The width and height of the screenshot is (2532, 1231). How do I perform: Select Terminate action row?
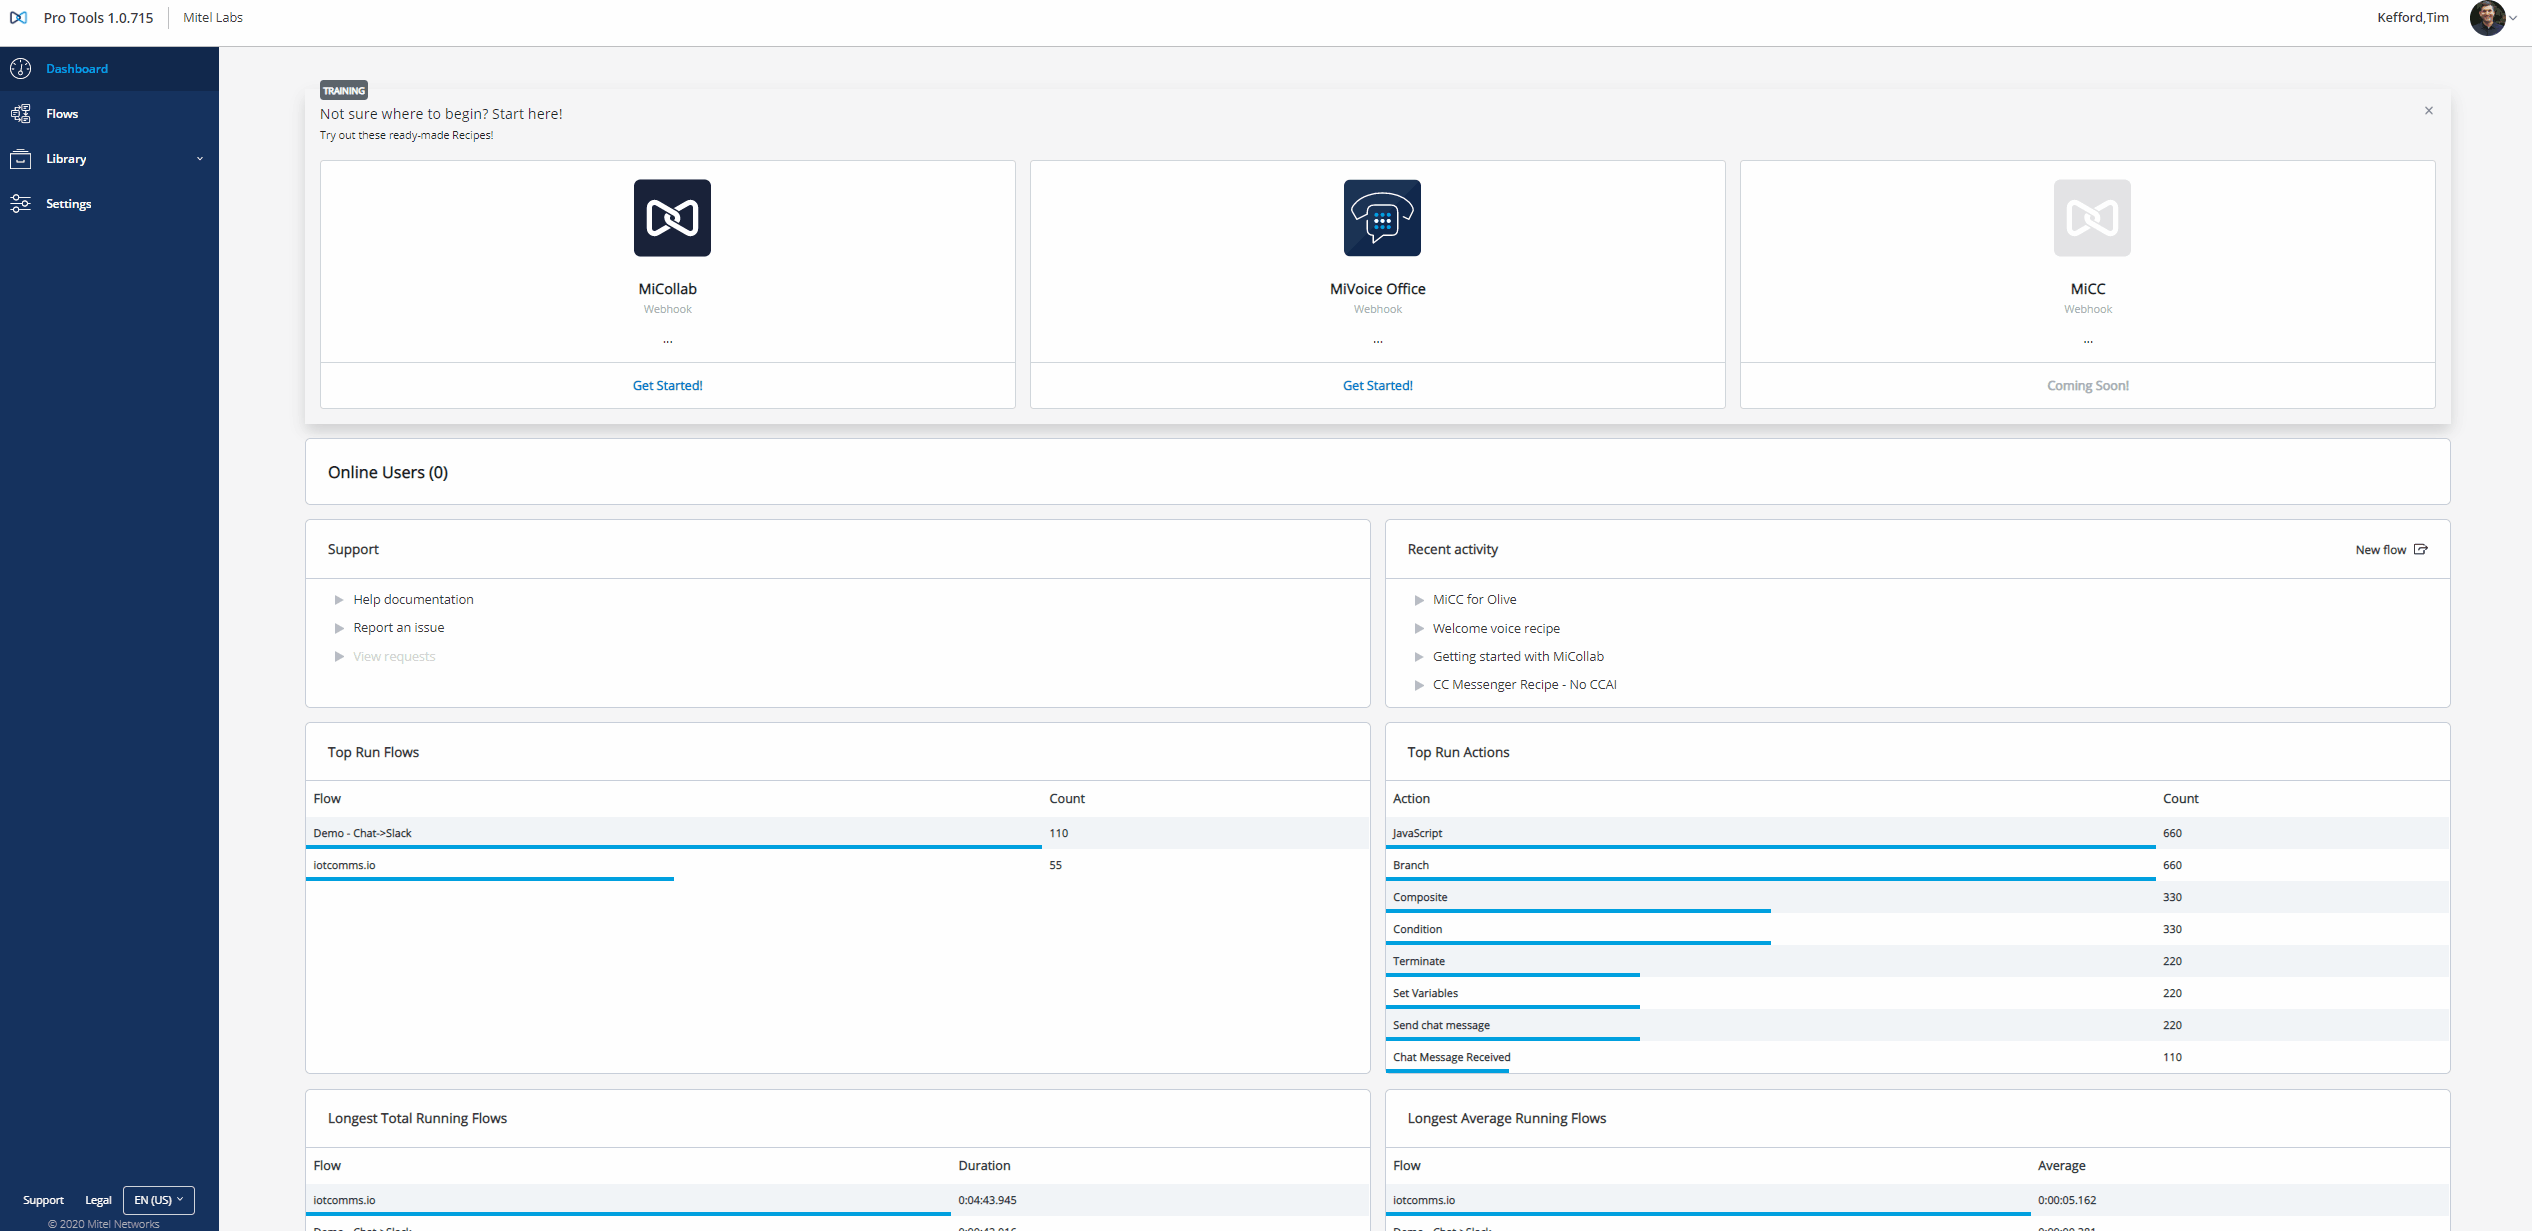[1917, 961]
